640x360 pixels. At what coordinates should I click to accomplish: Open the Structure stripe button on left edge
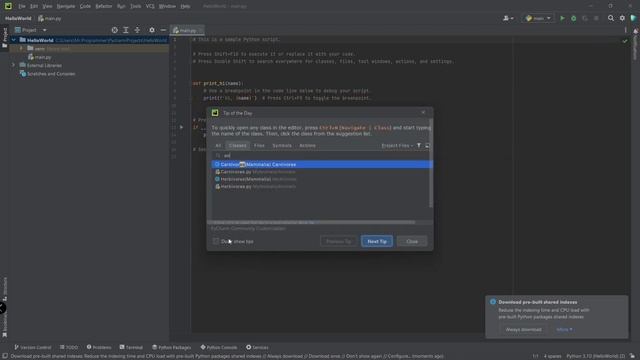click(4, 289)
